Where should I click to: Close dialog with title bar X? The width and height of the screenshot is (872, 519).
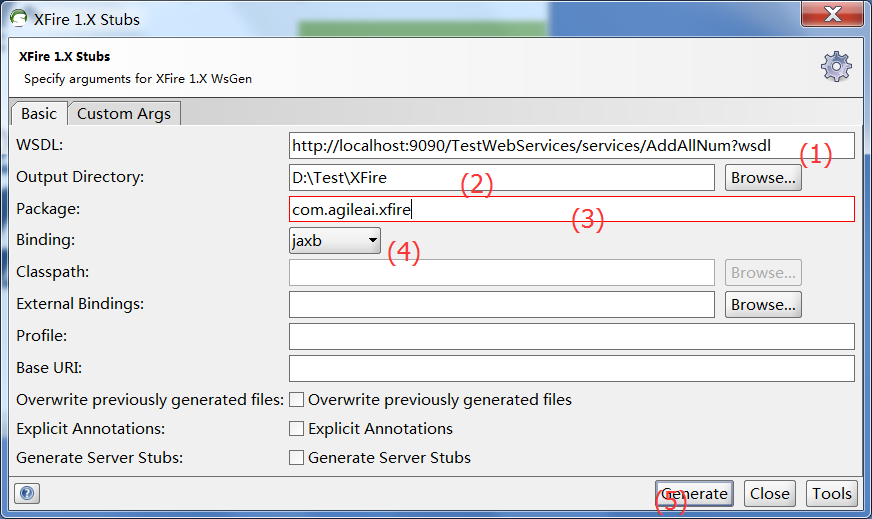tap(832, 14)
